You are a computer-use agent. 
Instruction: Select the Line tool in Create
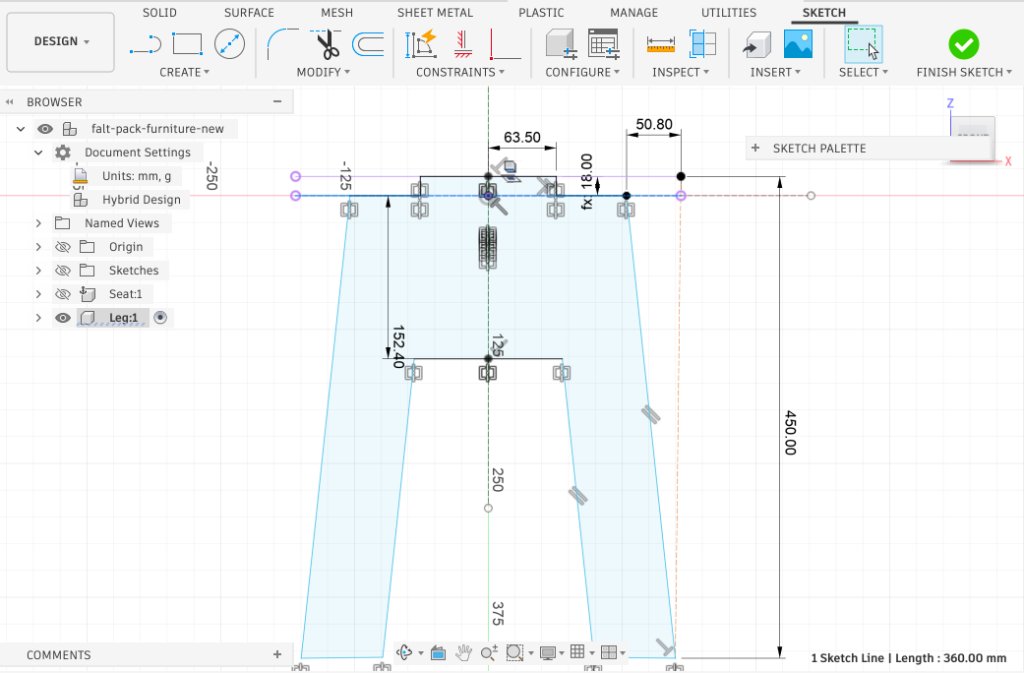[x=145, y=44]
